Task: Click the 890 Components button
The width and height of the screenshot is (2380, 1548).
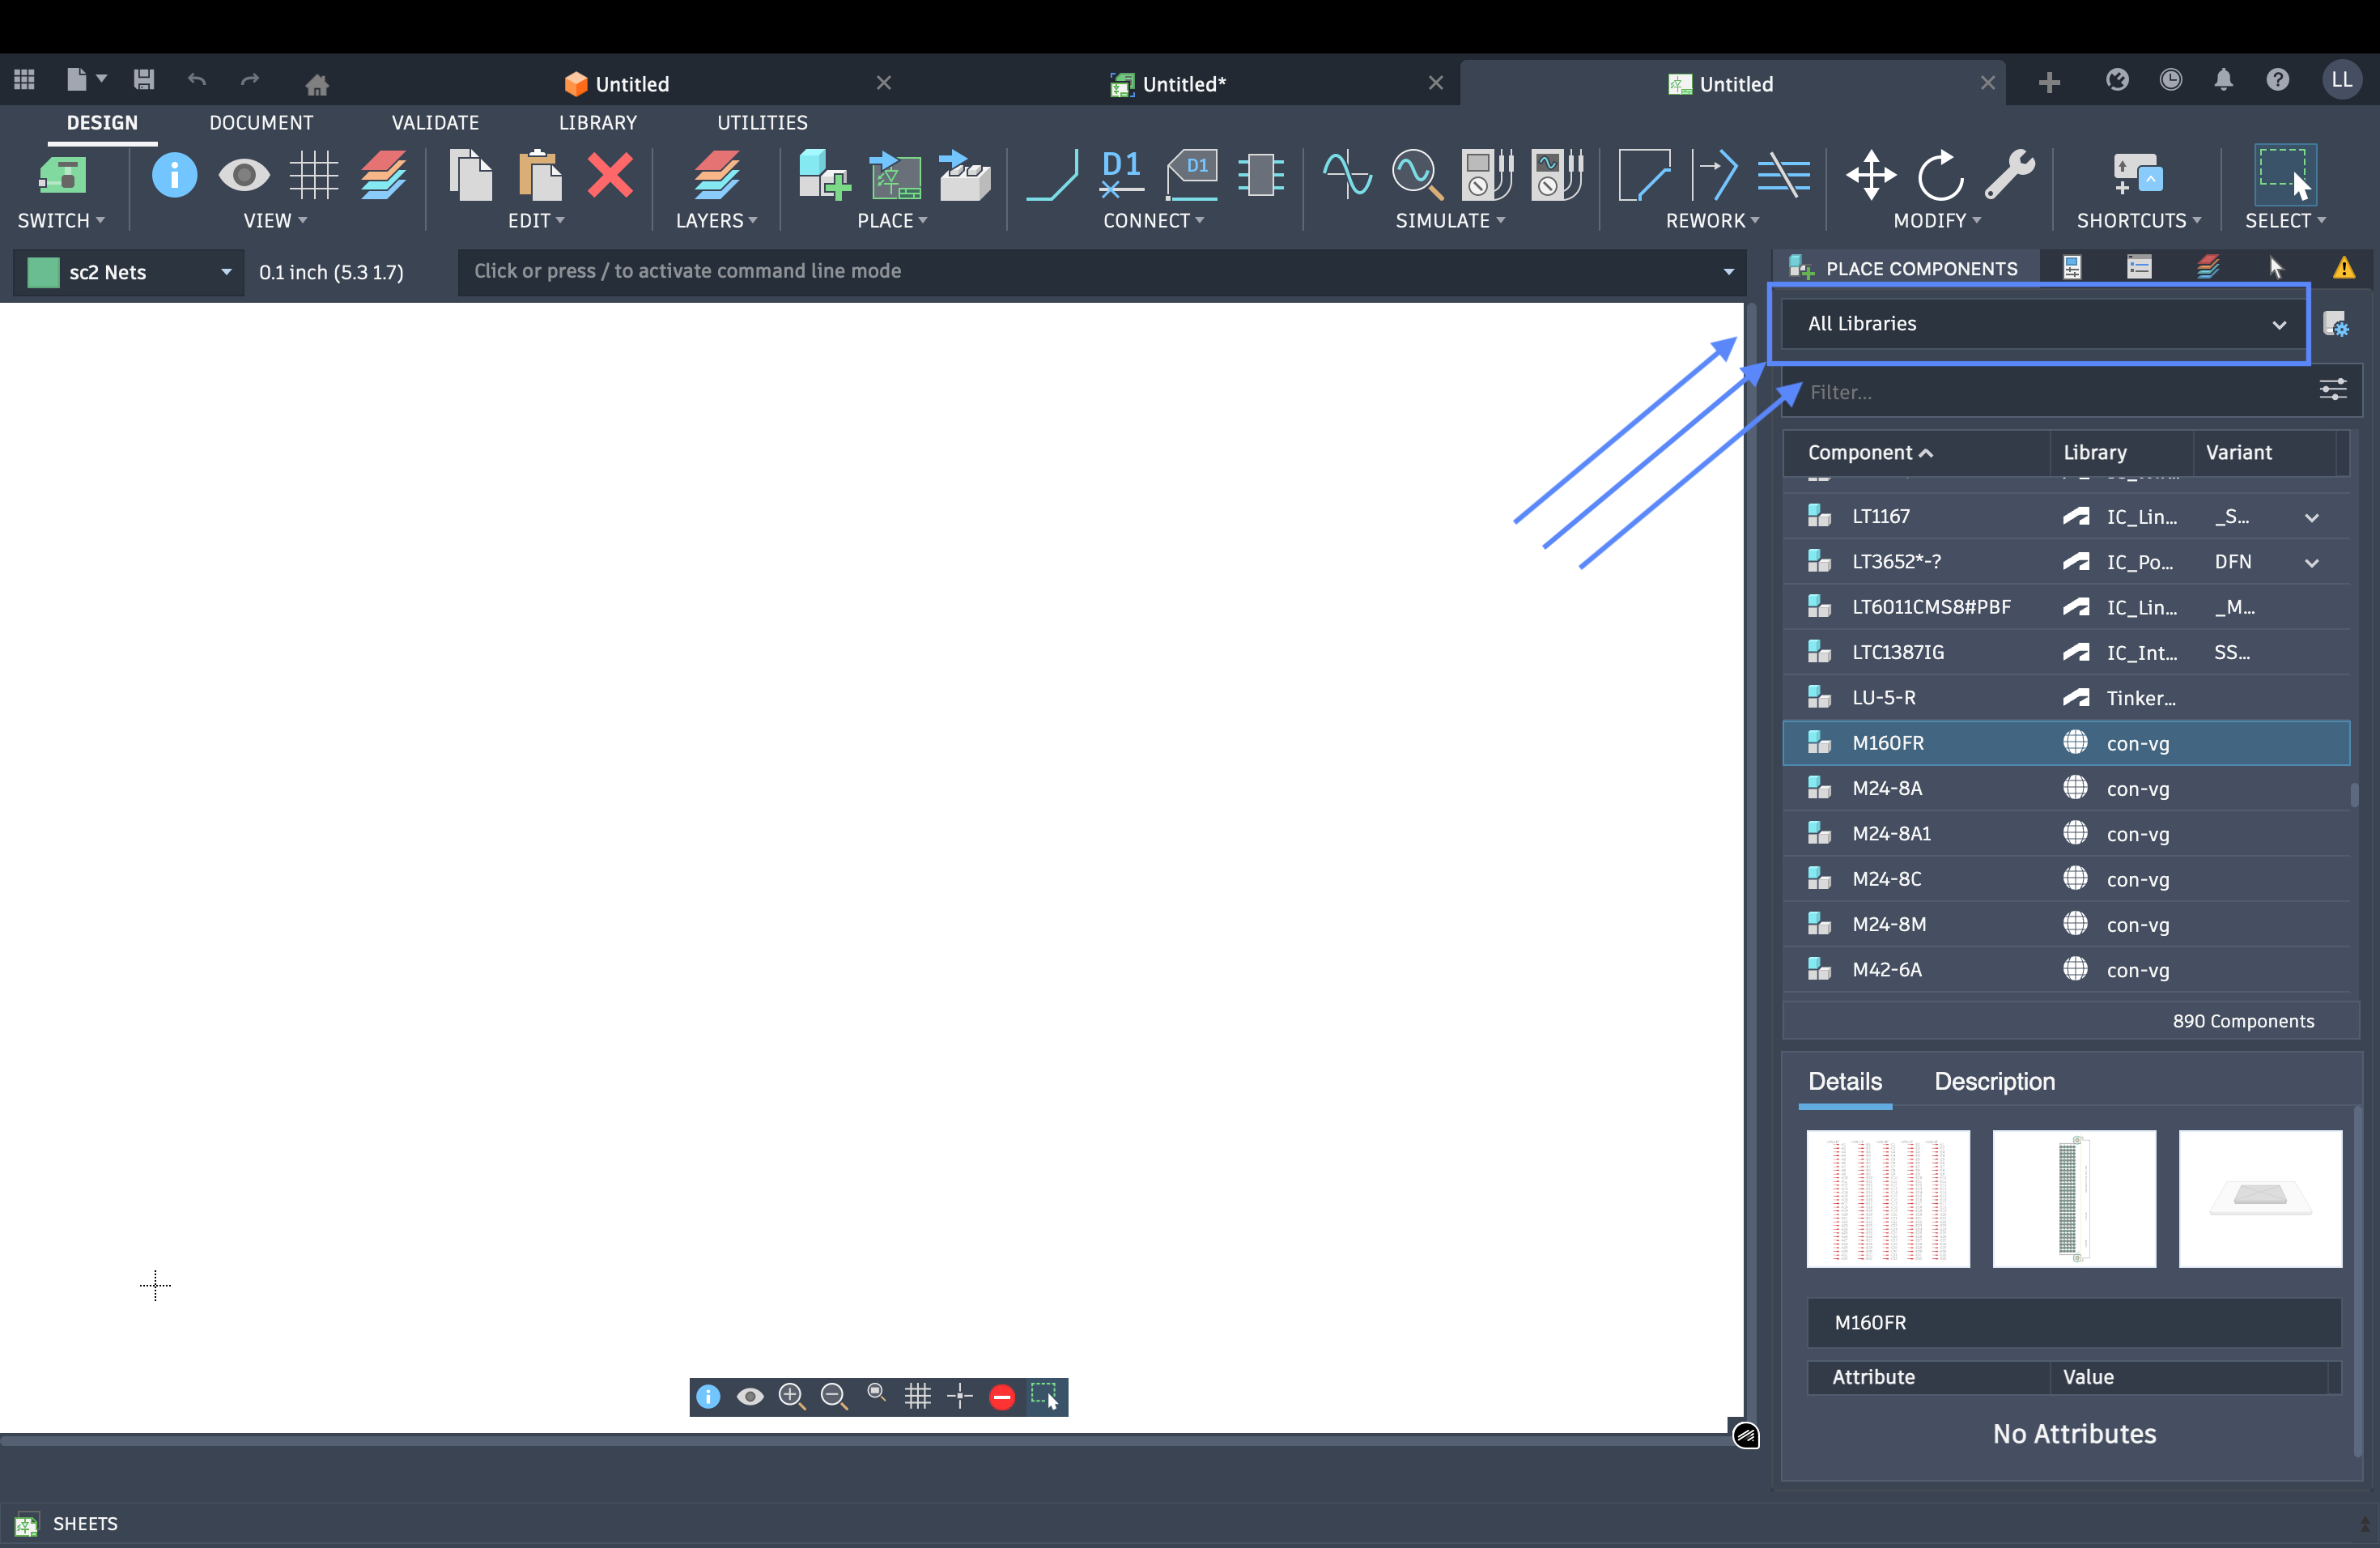Action: coord(2245,1020)
